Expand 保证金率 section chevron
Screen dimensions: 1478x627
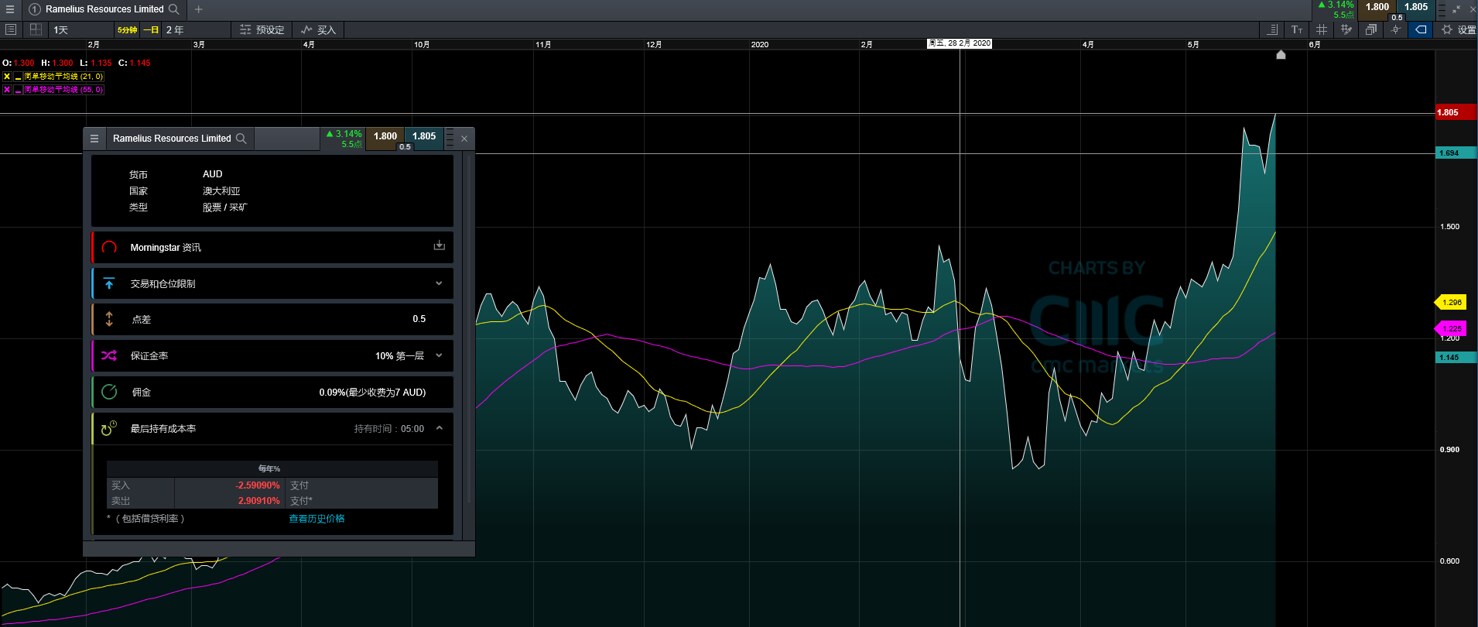pyautogui.click(x=439, y=355)
